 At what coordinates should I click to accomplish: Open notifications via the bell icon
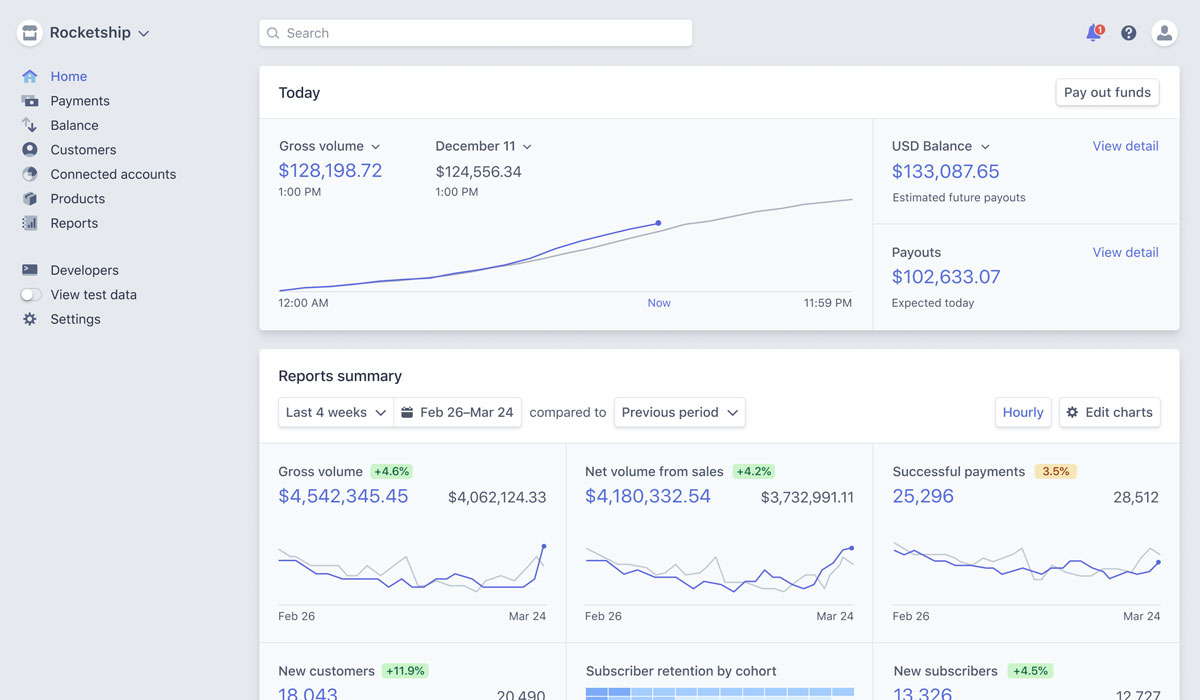pyautogui.click(x=1094, y=33)
